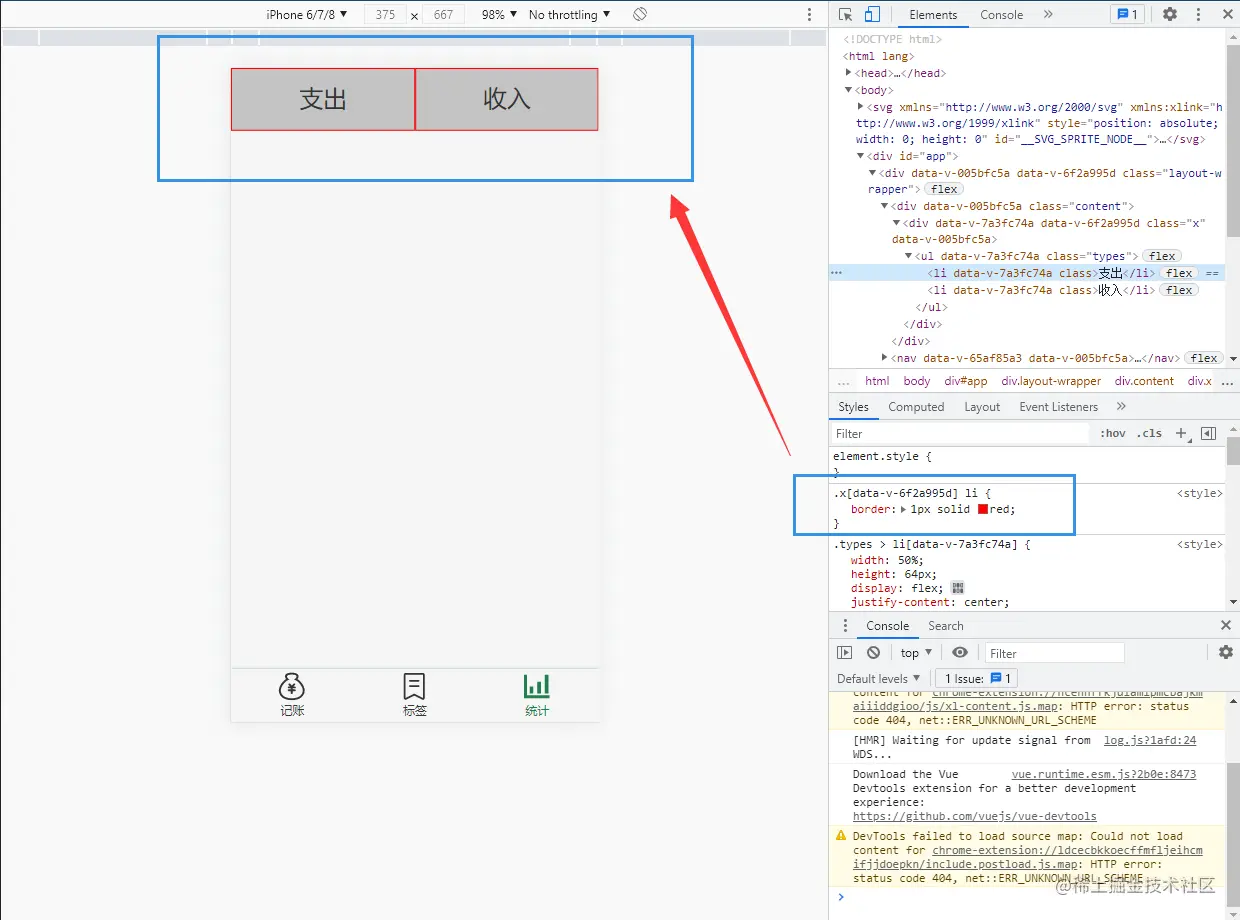
Task: Toggle flex badge on nav element
Action: 1204,358
